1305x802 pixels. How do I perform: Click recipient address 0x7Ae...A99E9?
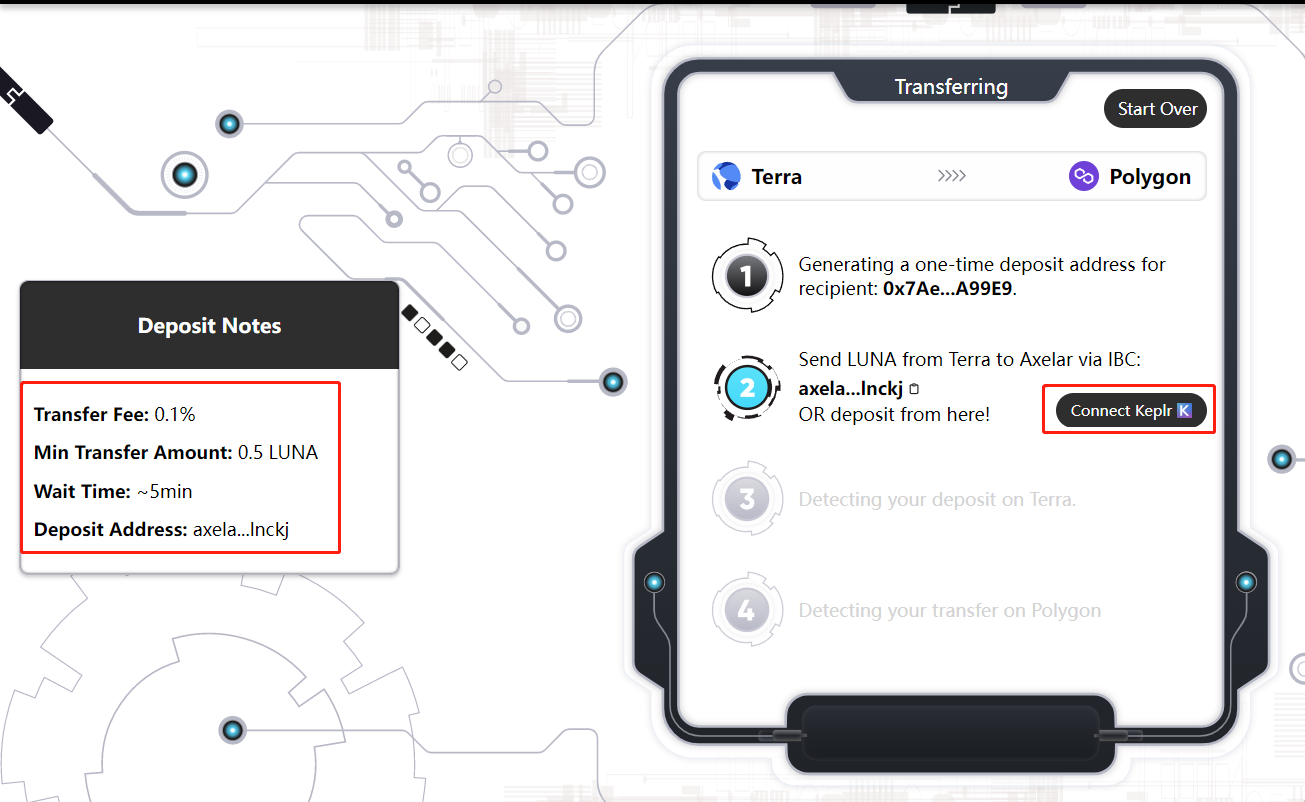[x=949, y=289]
